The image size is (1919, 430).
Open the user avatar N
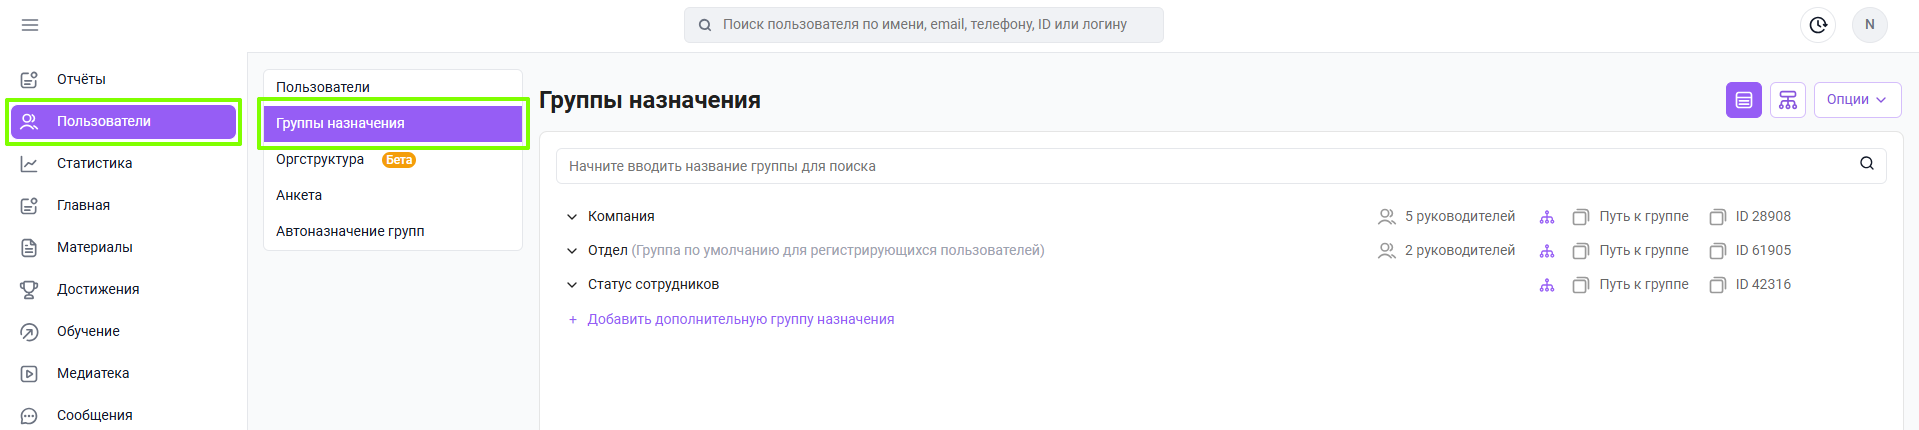[x=1870, y=25]
